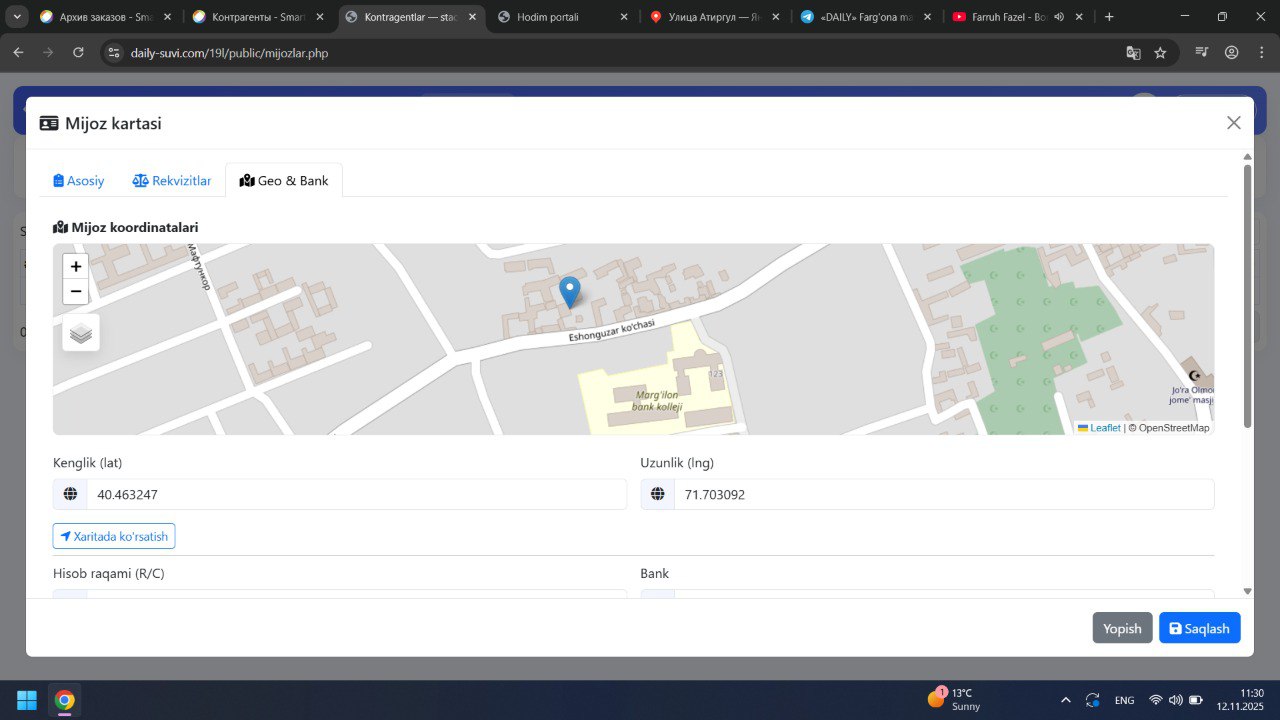This screenshot has height=720, width=1280.
Task: Click the Xaritada ko'rsatish button
Action: point(114,536)
